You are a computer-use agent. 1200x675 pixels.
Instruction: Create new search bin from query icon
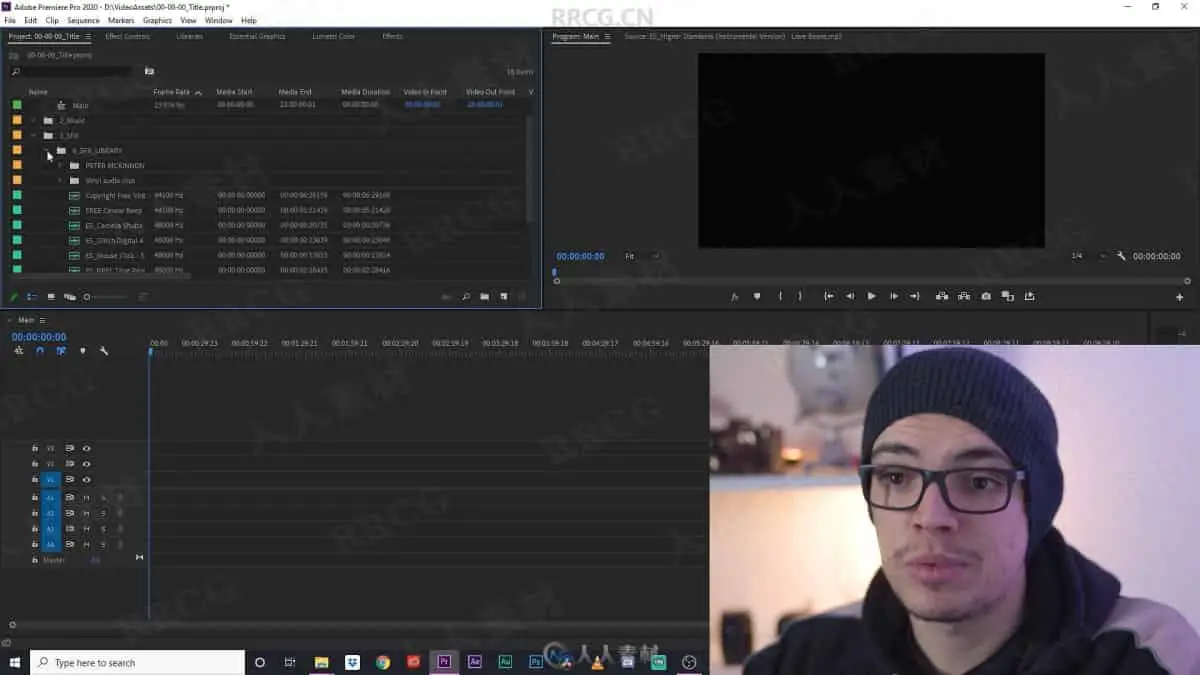pos(149,71)
